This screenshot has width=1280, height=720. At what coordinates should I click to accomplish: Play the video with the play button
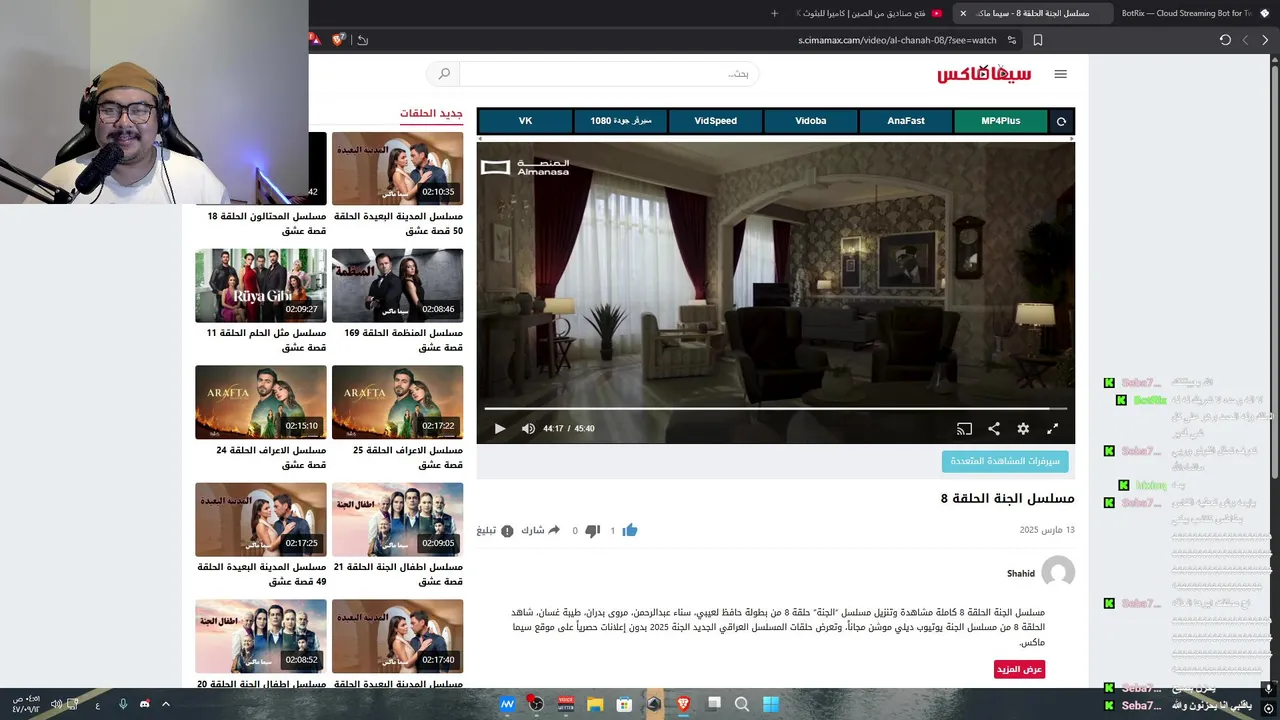pyautogui.click(x=499, y=428)
